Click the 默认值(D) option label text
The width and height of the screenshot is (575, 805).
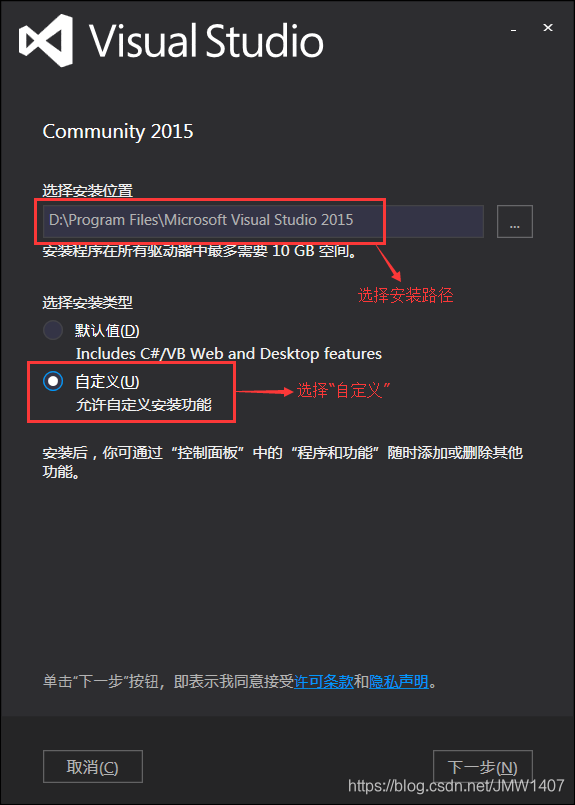click(107, 331)
